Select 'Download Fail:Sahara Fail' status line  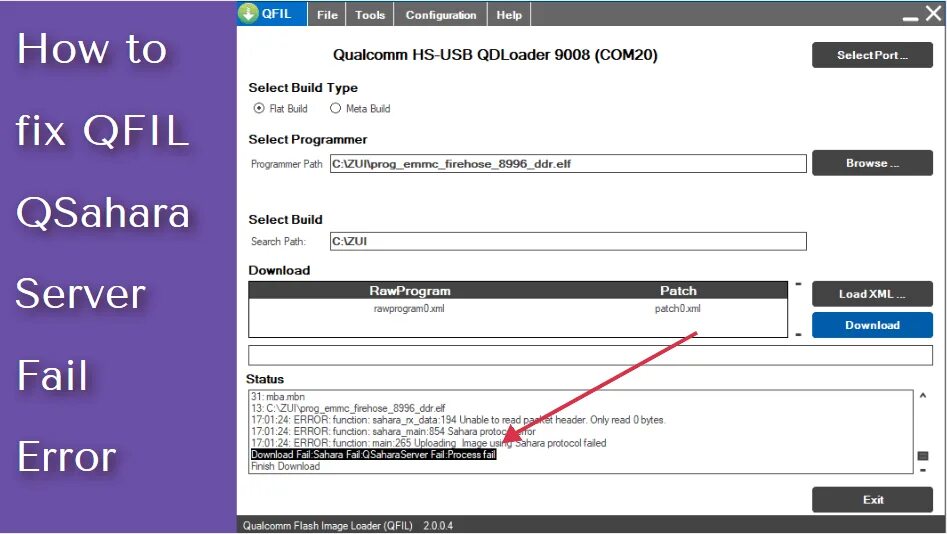coord(373,454)
